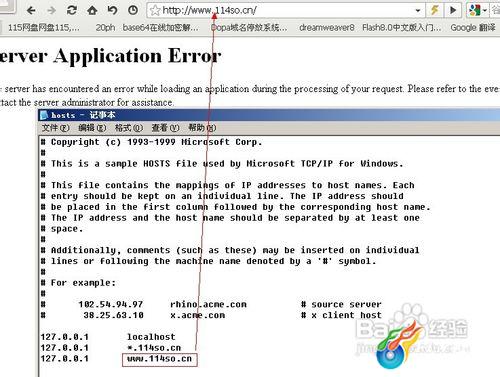Click the 'x.acme.com' example host

tap(198, 315)
